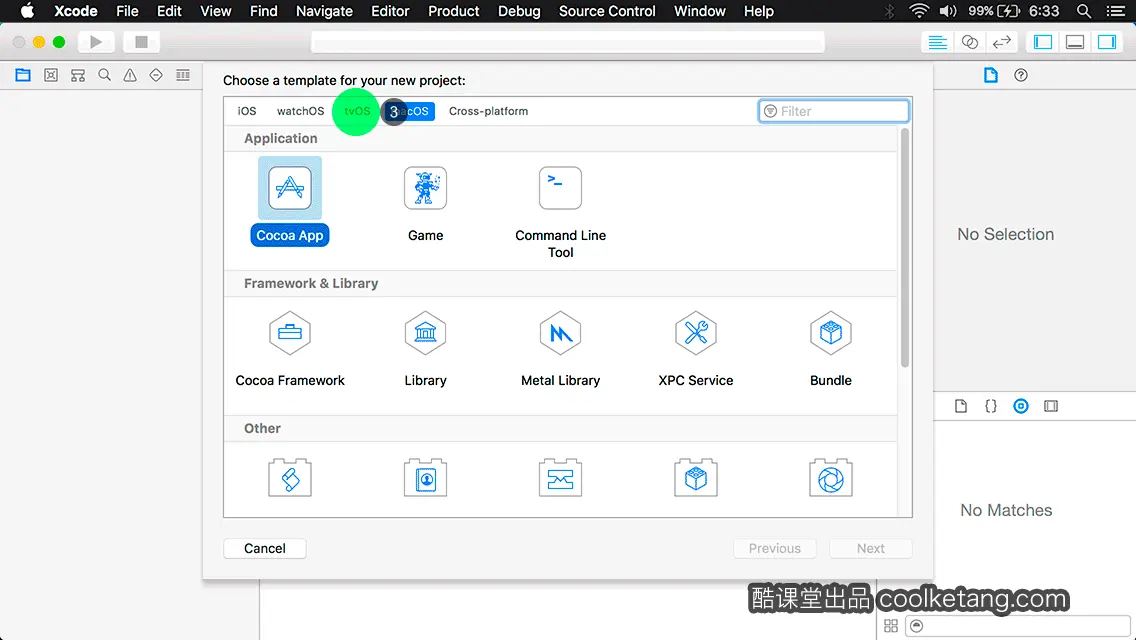The height and width of the screenshot is (640, 1136).
Task: Toggle library grid view icon
Action: (x=891, y=626)
